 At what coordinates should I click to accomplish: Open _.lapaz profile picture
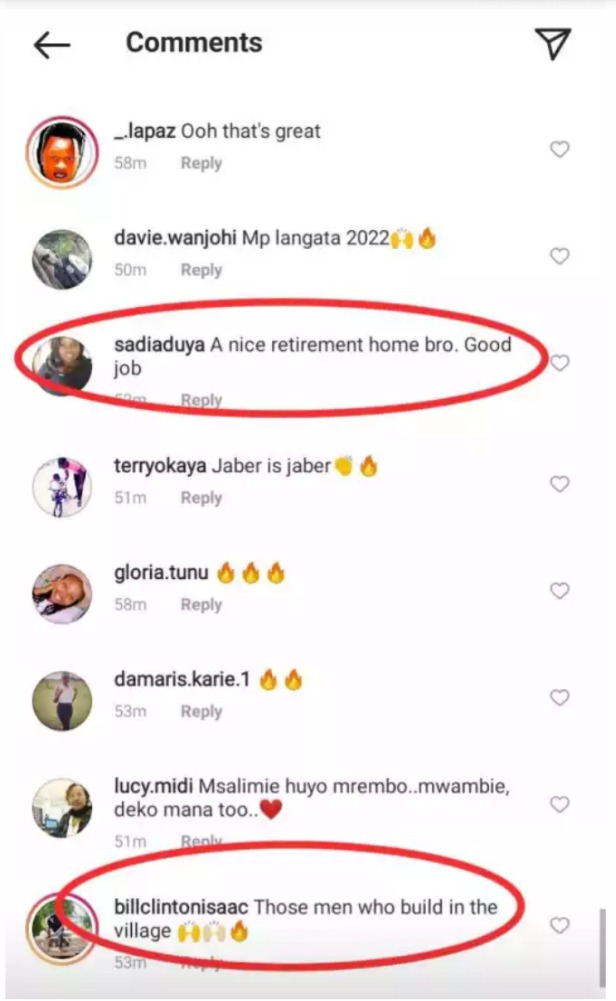62,153
